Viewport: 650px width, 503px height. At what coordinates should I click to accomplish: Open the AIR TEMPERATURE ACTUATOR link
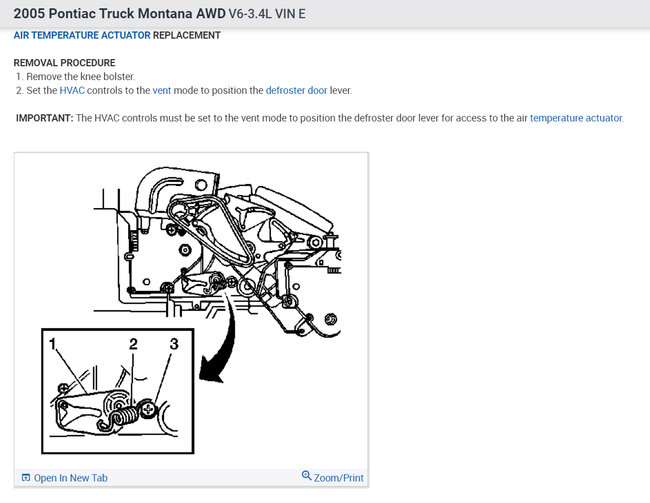[x=82, y=35]
